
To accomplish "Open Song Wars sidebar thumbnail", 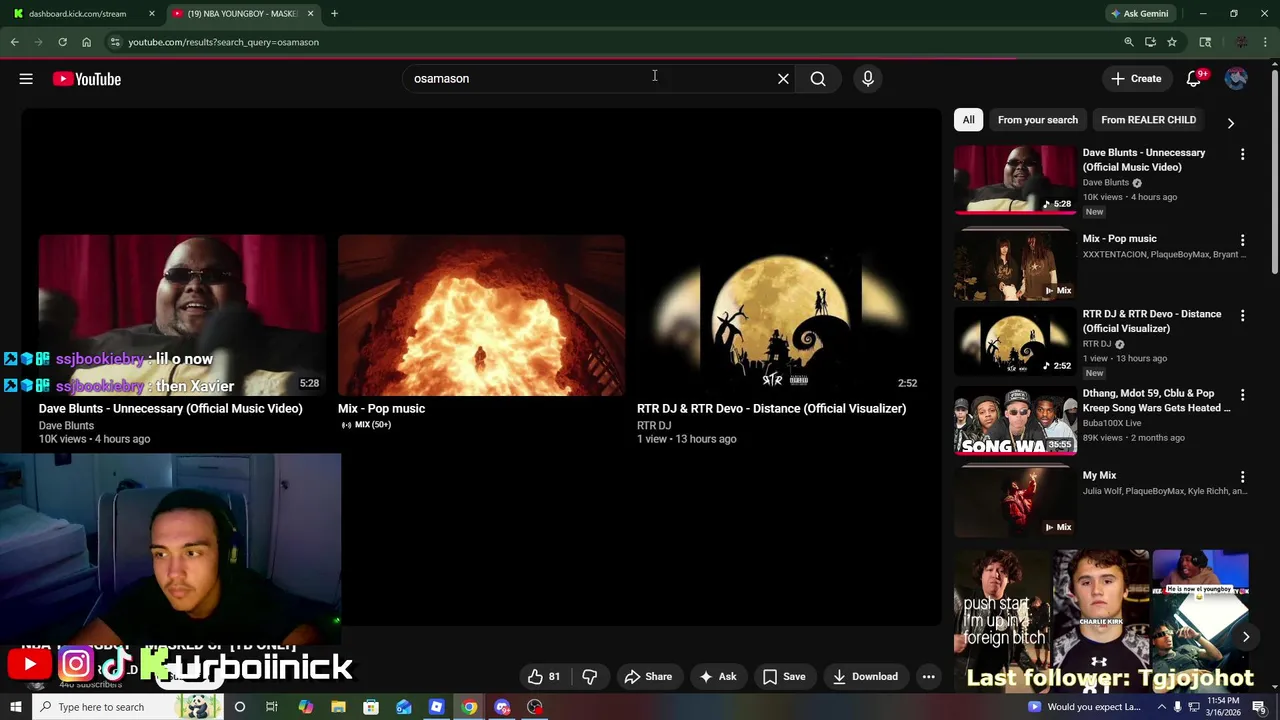I will click(1015, 421).
